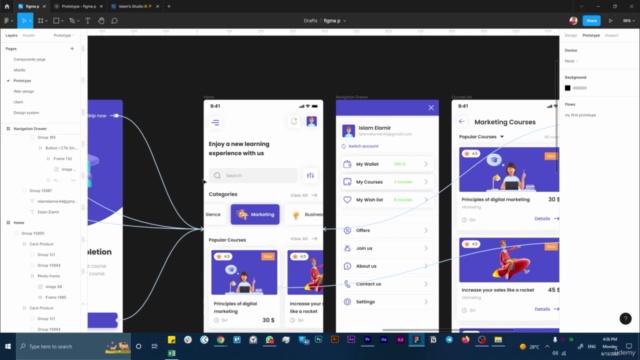Select the Group 13987 layer
Image resolution: width=640 pixels, height=360 pixels.
pyautogui.click(x=40, y=191)
